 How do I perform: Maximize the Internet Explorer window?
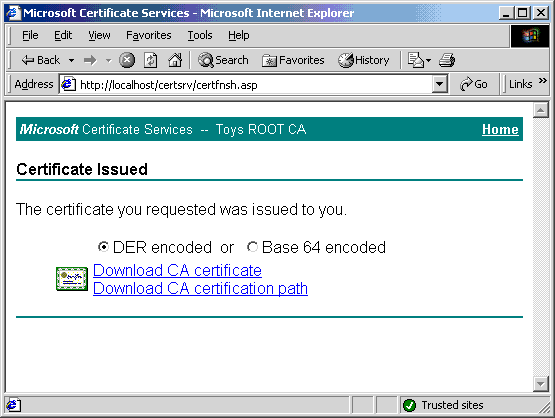coord(522,13)
